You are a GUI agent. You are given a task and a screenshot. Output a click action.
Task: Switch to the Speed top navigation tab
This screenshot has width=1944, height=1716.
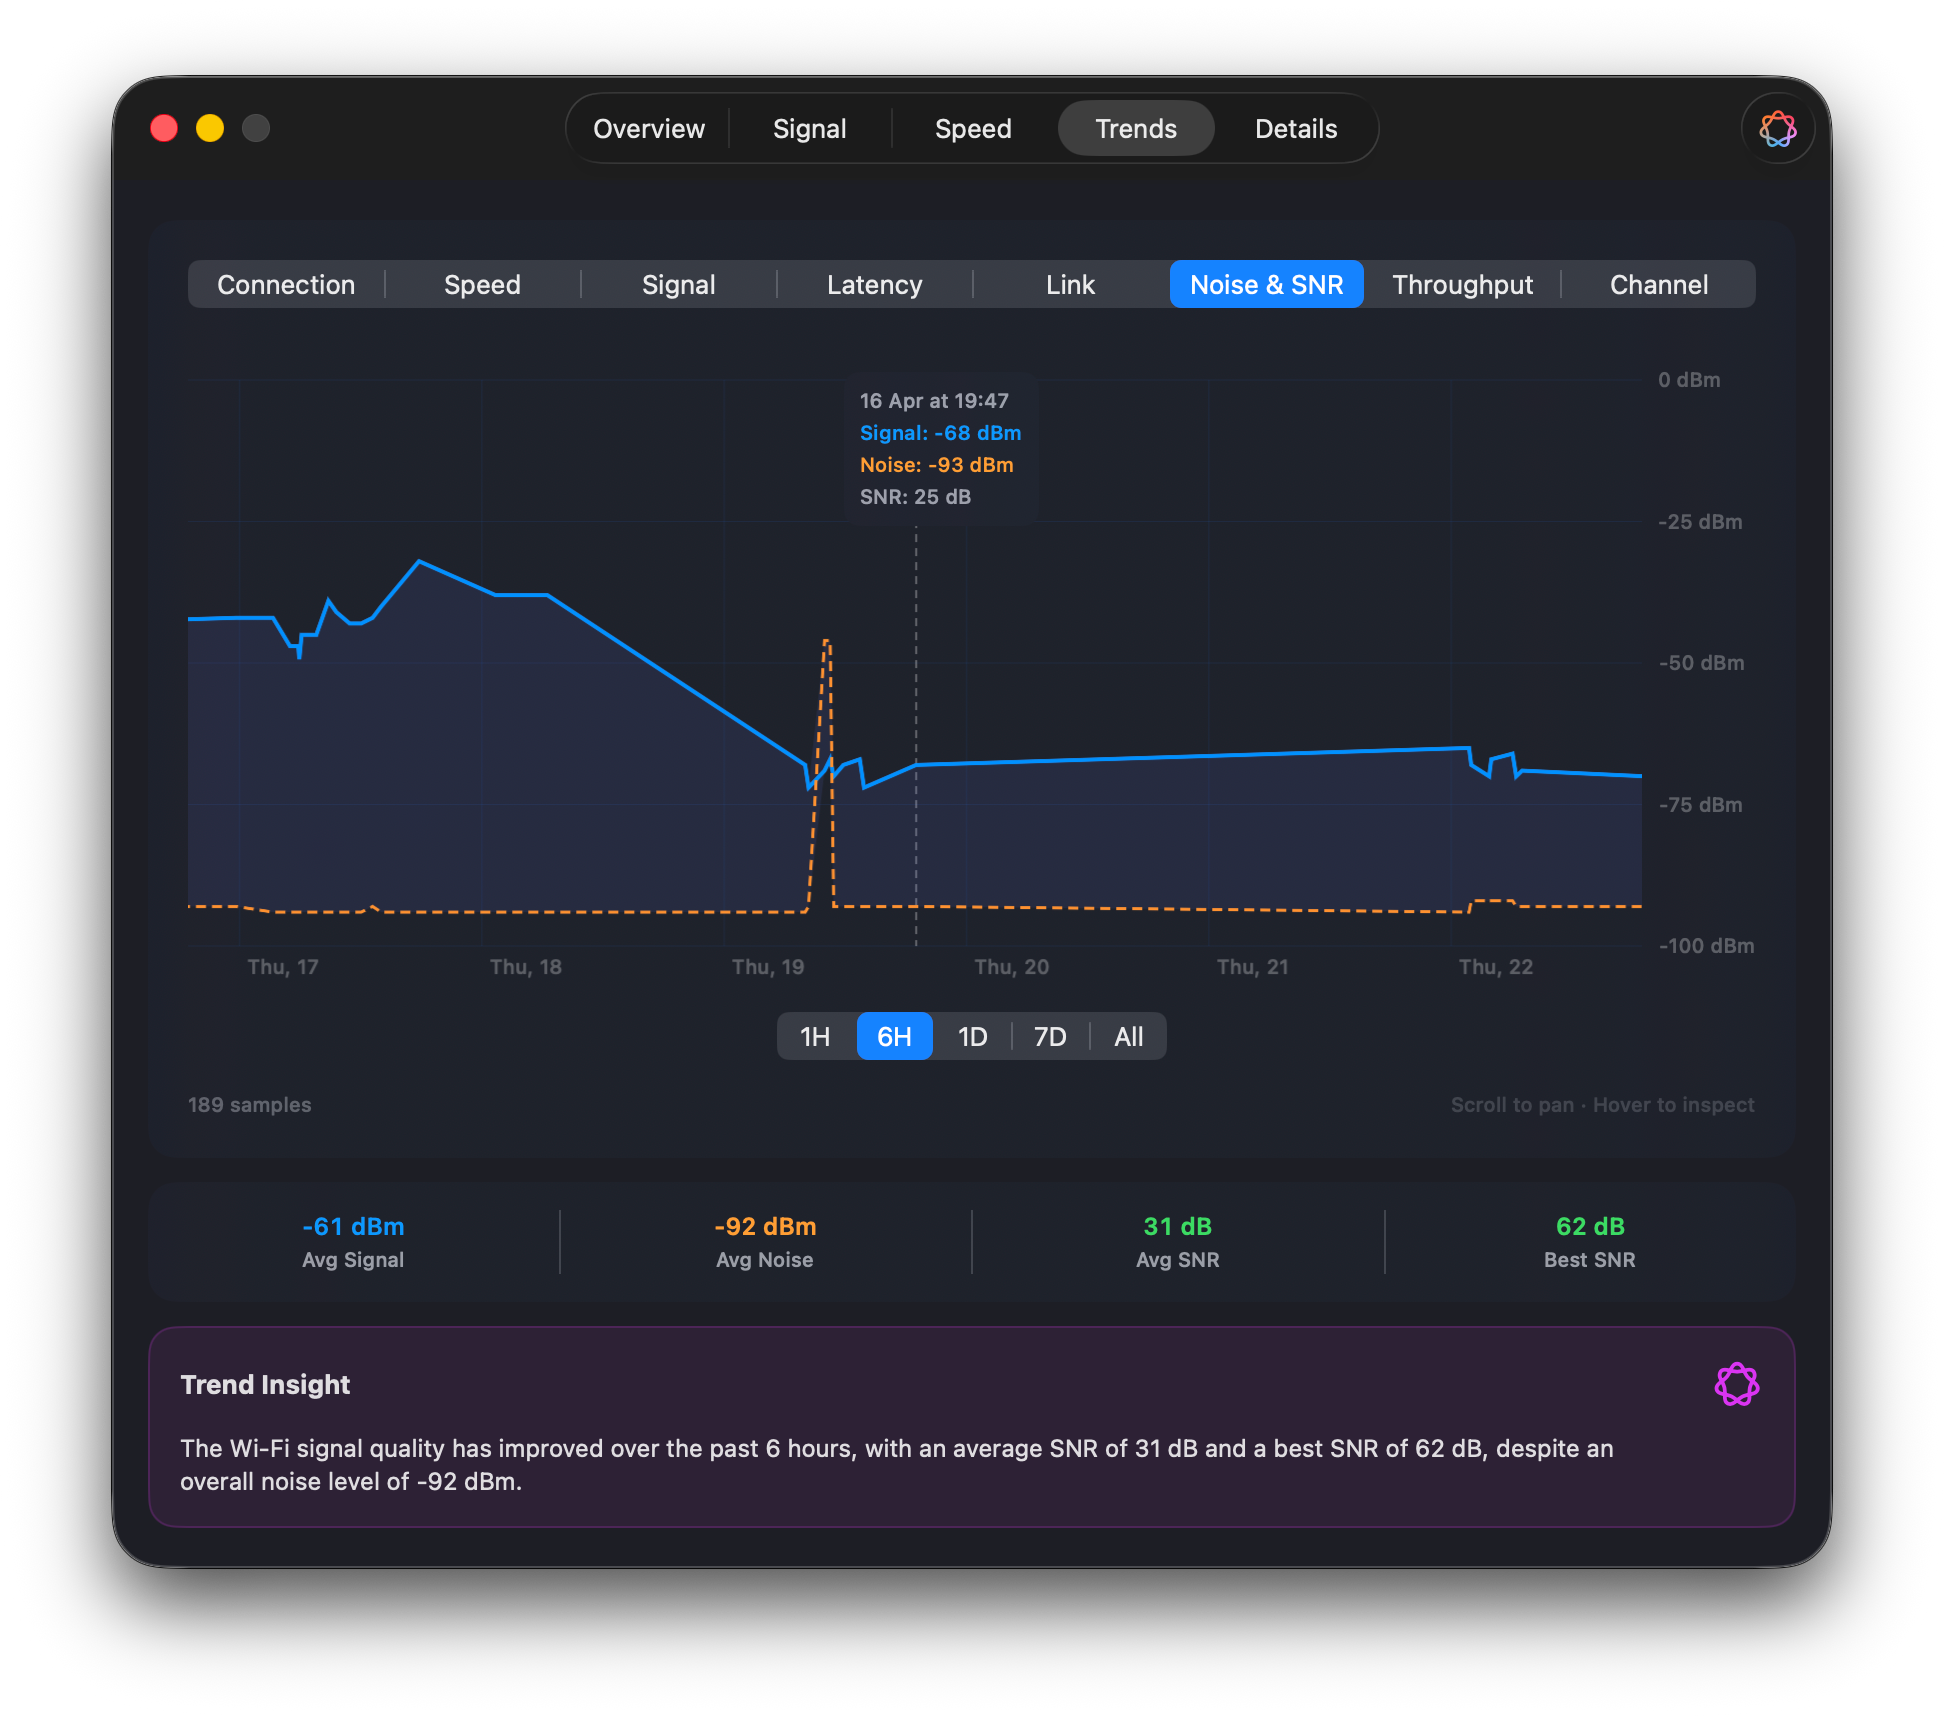coord(972,128)
